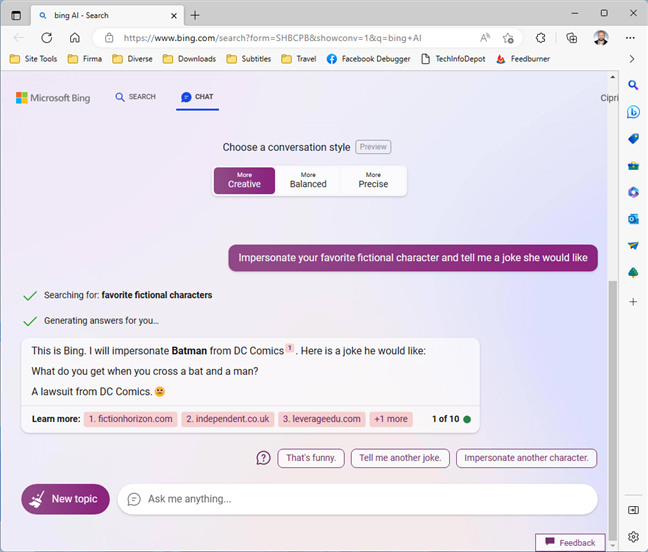Viewport: 648px width, 552px height.
Task: Add this page to favorites
Action: tap(508, 38)
